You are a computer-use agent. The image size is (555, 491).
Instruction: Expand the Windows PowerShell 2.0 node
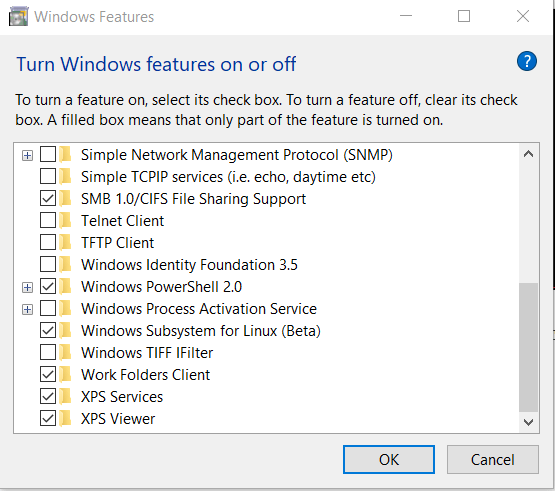27,287
